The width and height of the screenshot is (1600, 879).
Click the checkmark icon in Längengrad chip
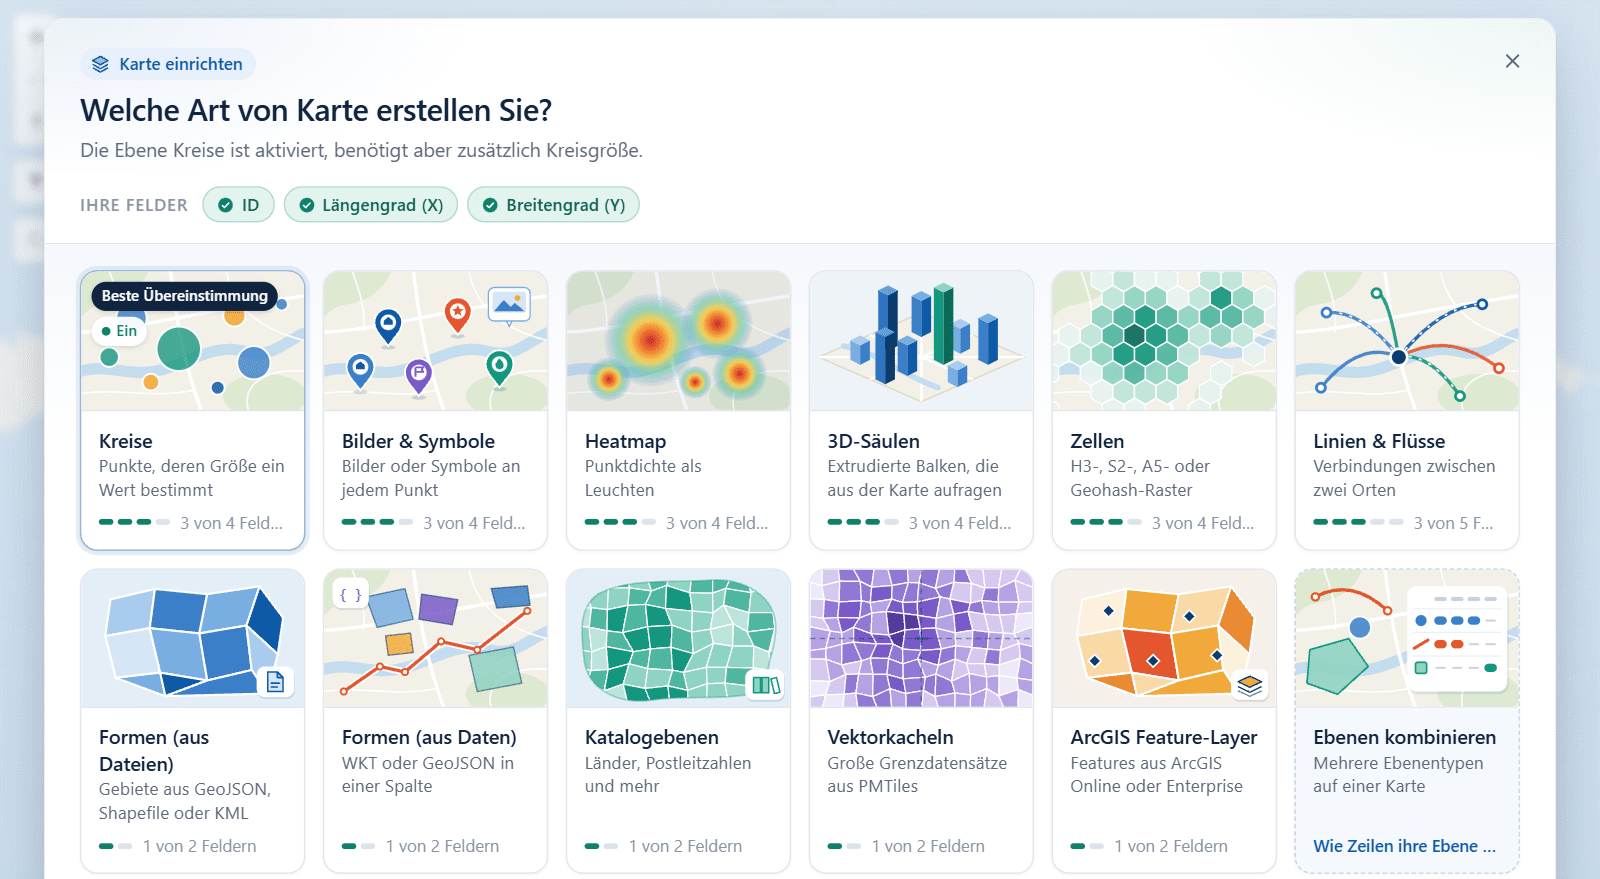pyautogui.click(x=307, y=205)
